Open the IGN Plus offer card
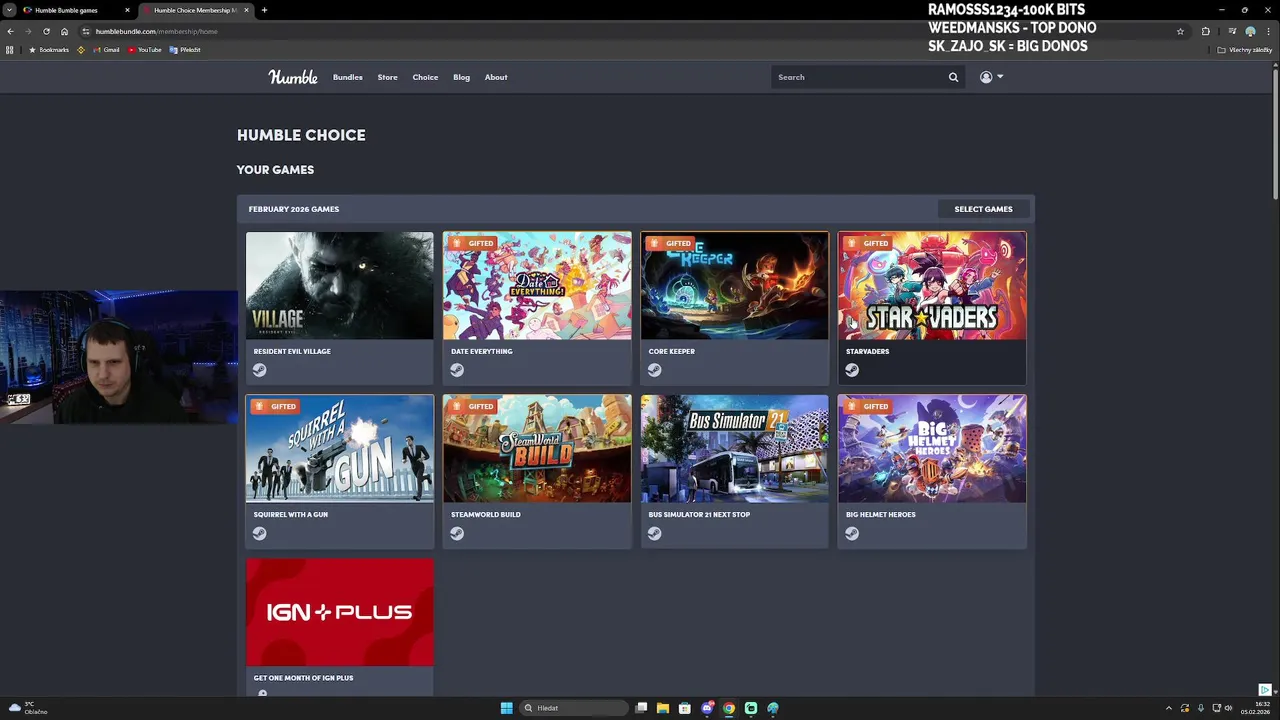Image resolution: width=1280 pixels, height=720 pixels. pyautogui.click(x=340, y=626)
